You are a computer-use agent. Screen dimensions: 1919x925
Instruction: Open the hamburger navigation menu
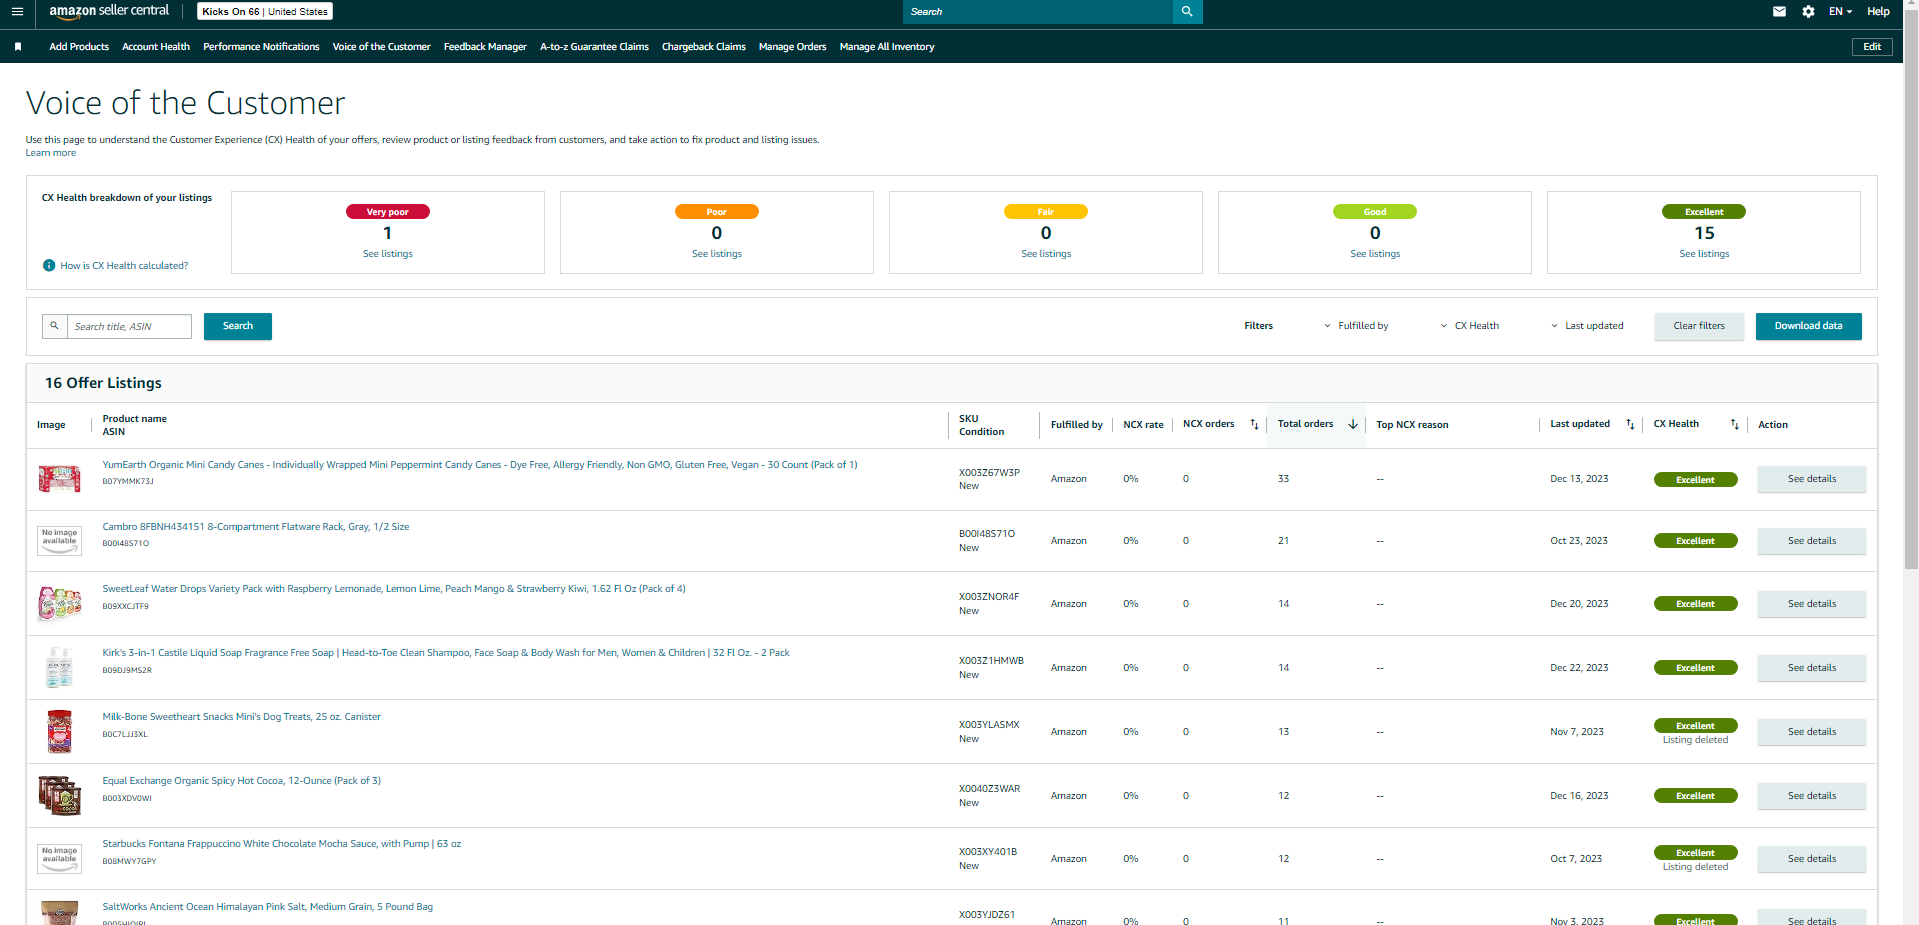17,12
